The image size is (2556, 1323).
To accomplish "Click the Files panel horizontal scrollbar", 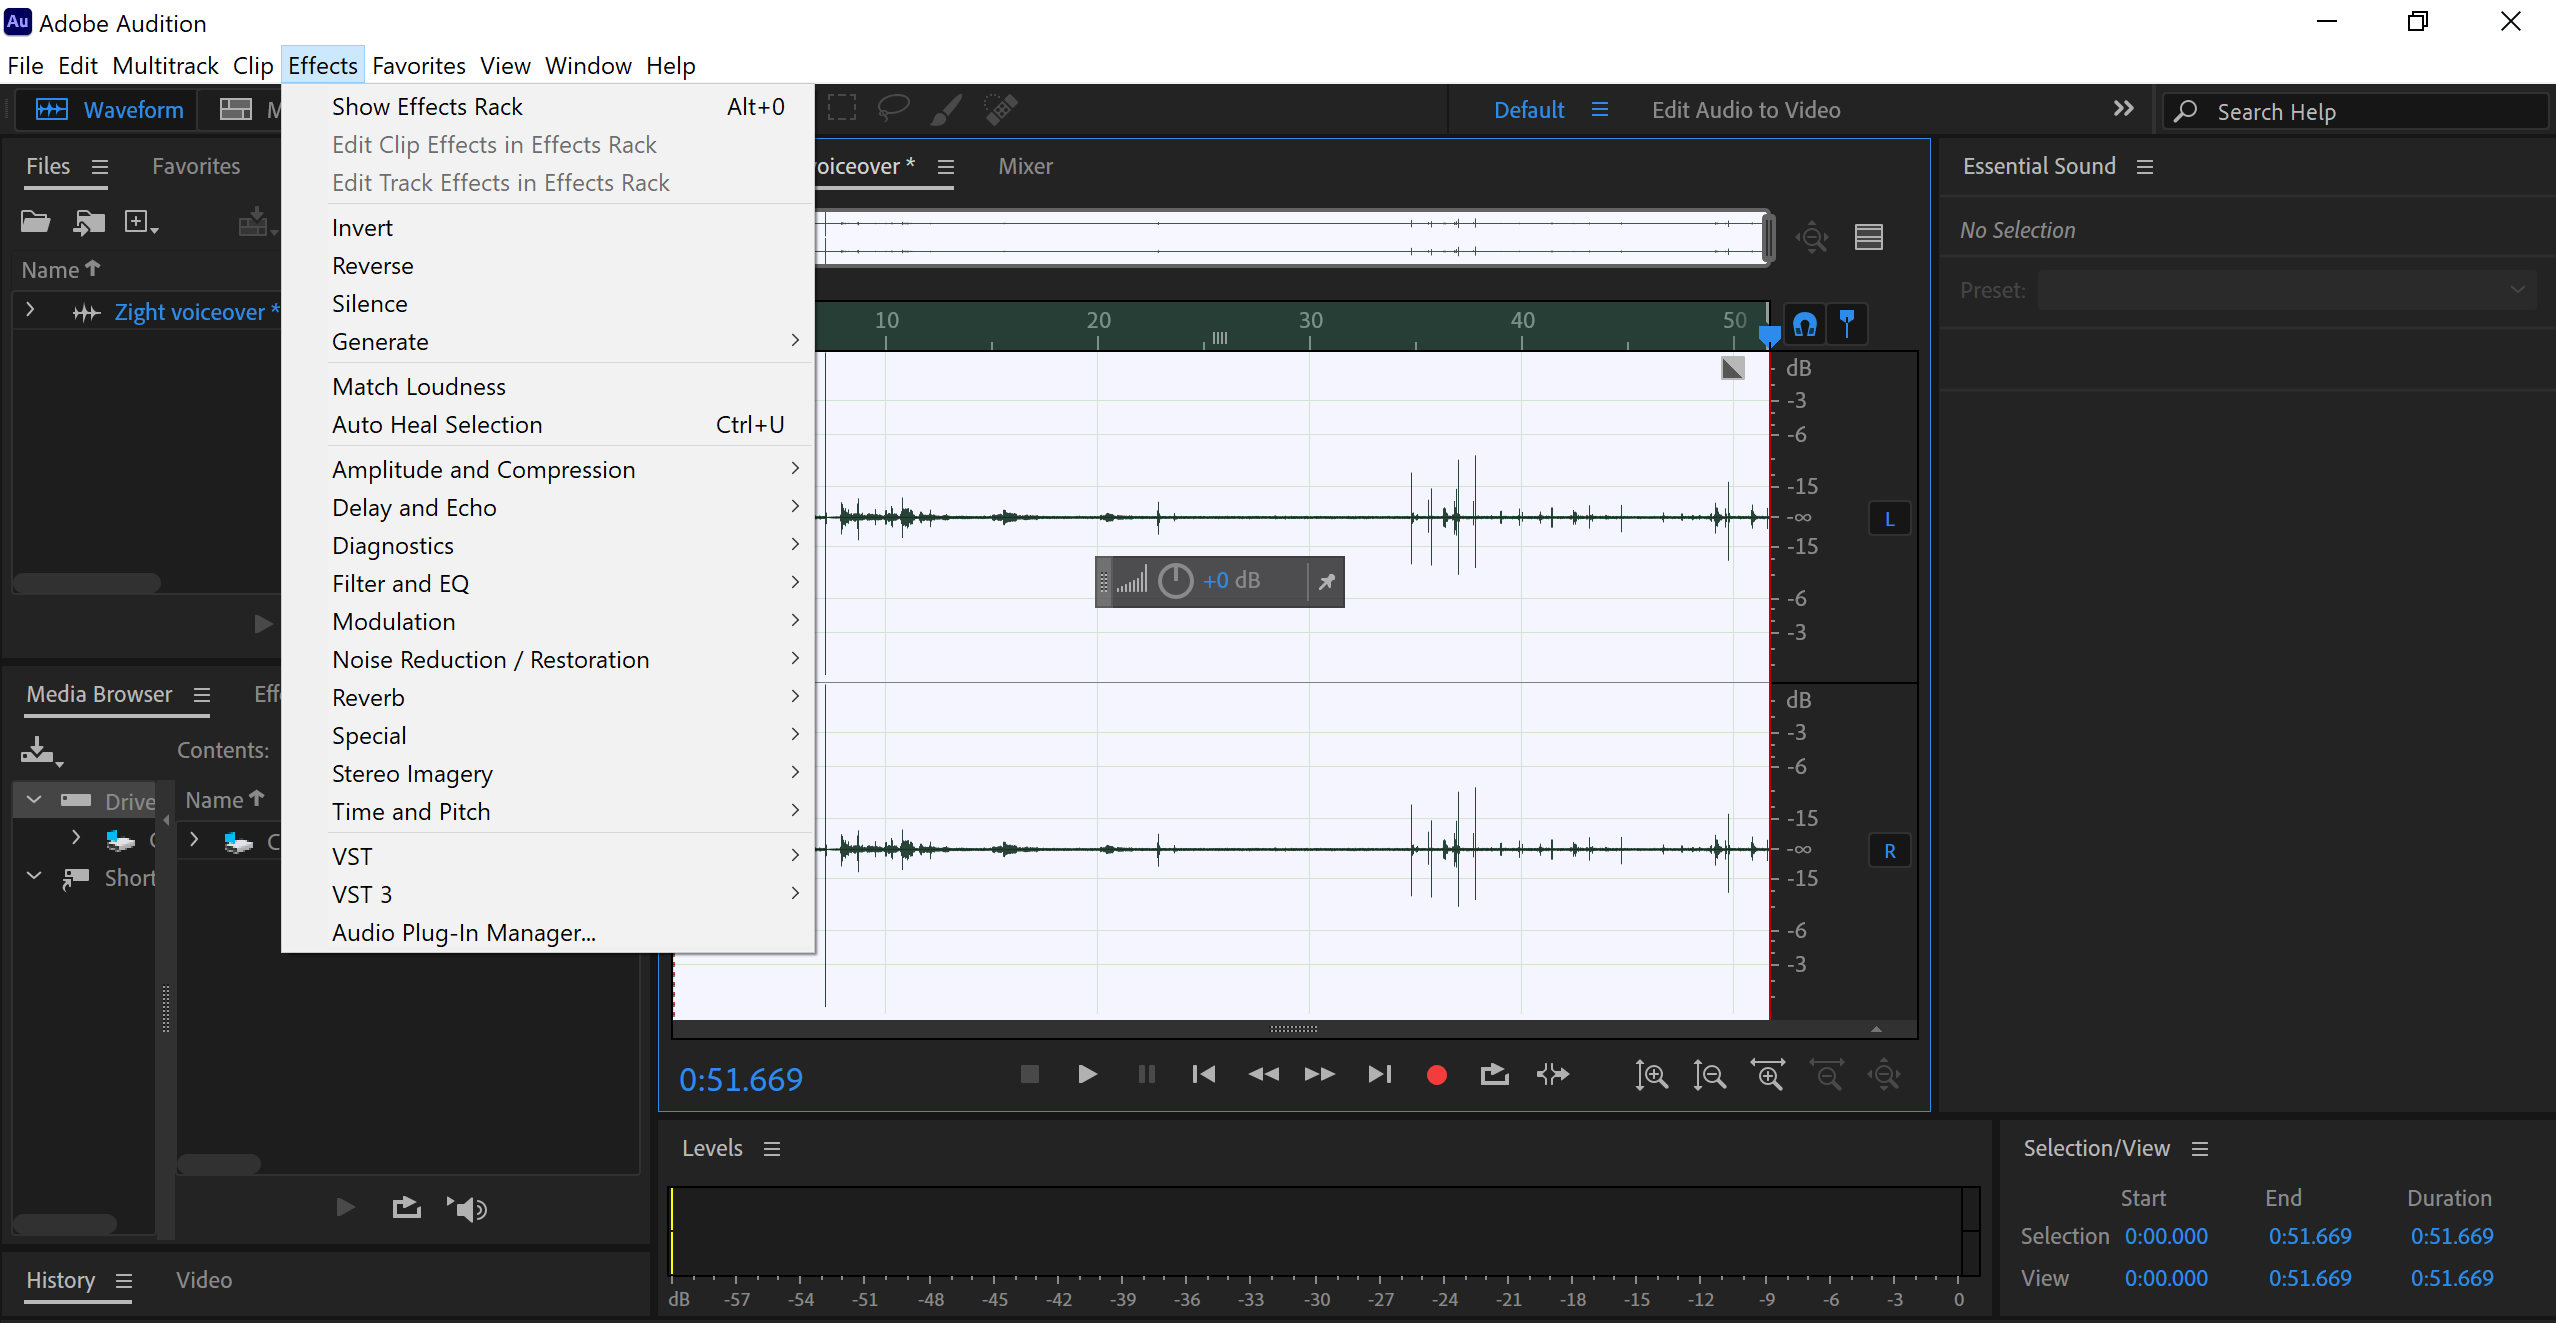I will (x=87, y=582).
